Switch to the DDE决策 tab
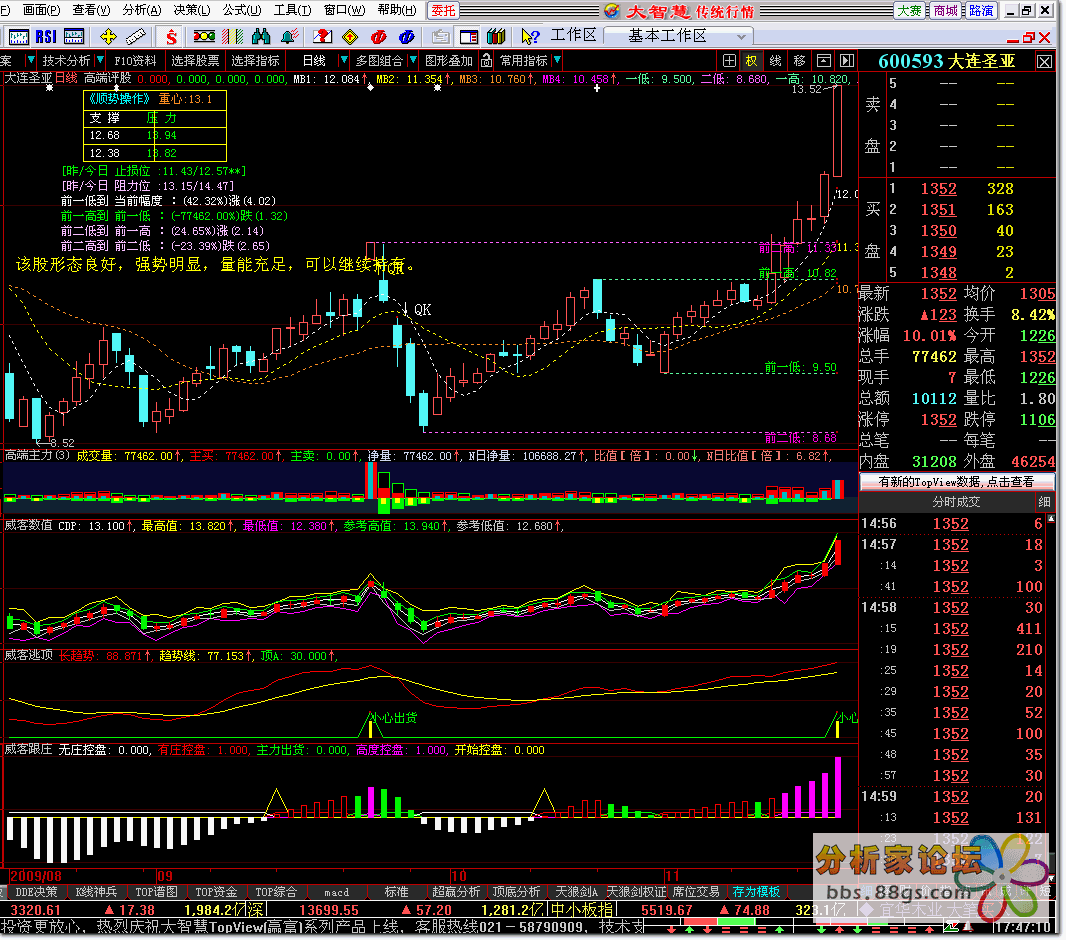Viewport: 1066px width, 940px height. click(36, 892)
